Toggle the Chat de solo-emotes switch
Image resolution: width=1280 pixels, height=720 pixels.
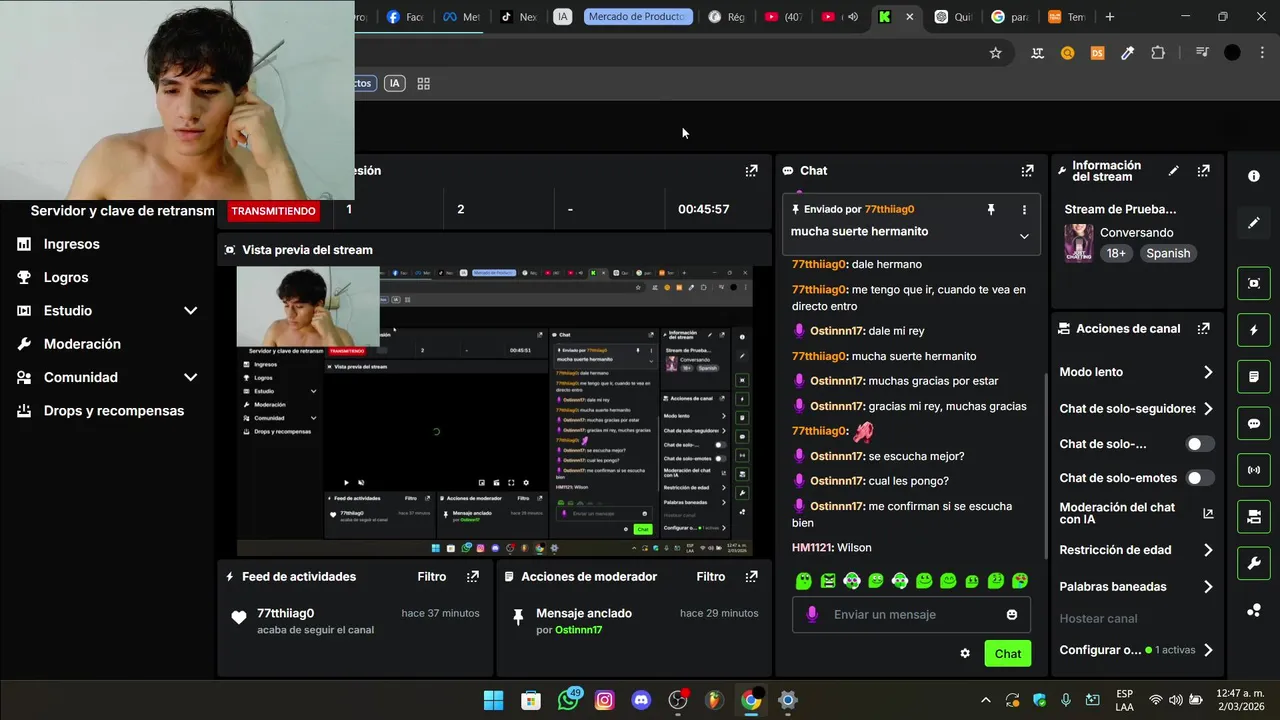(x=1200, y=478)
